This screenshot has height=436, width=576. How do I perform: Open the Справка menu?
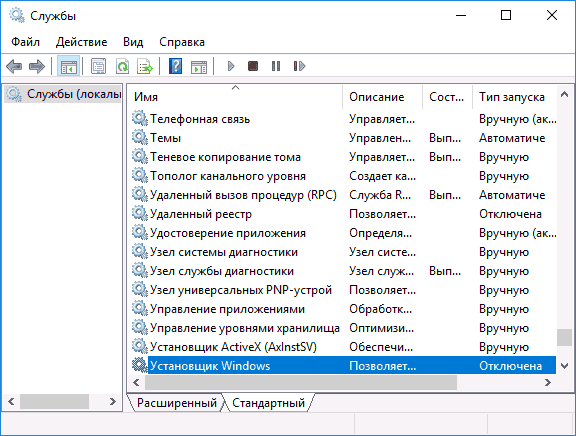tap(182, 42)
